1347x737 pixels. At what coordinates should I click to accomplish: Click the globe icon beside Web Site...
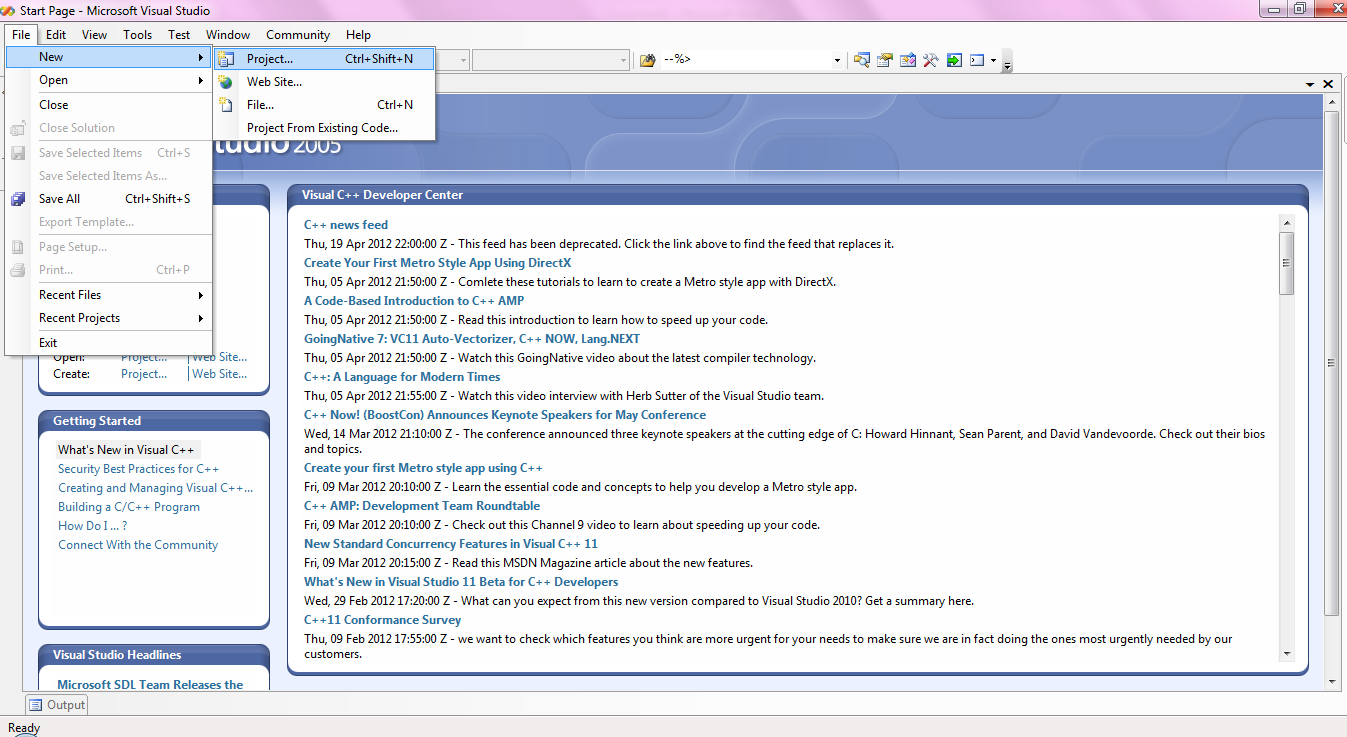click(226, 82)
